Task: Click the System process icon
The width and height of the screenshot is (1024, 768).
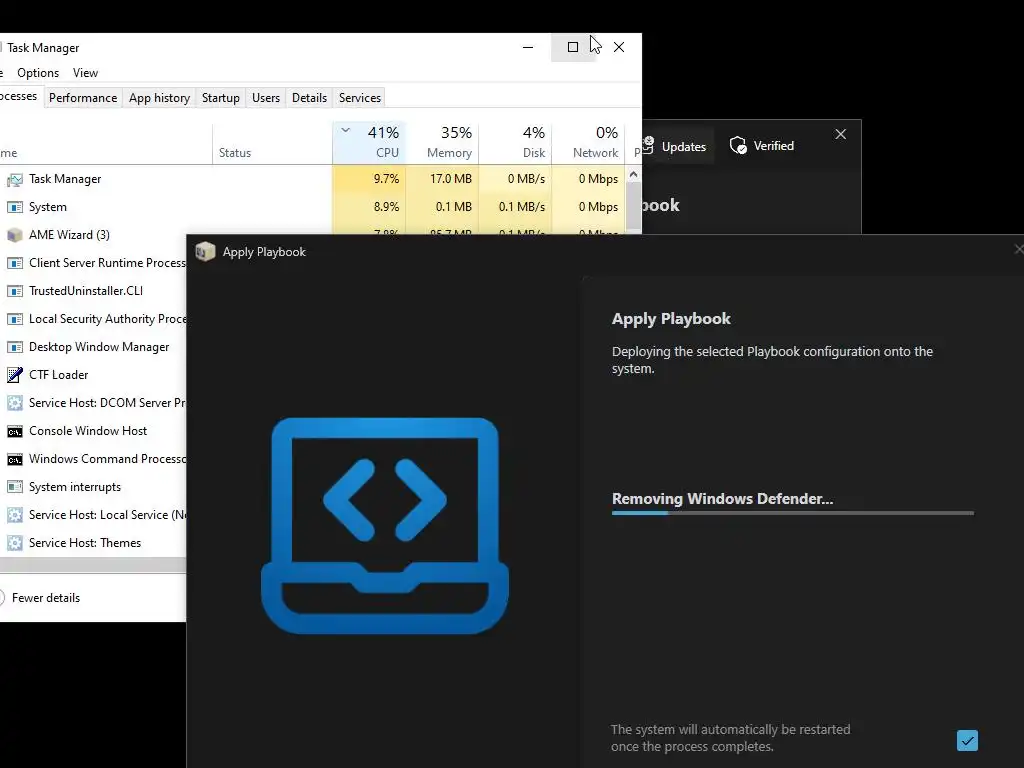Action: (14, 207)
